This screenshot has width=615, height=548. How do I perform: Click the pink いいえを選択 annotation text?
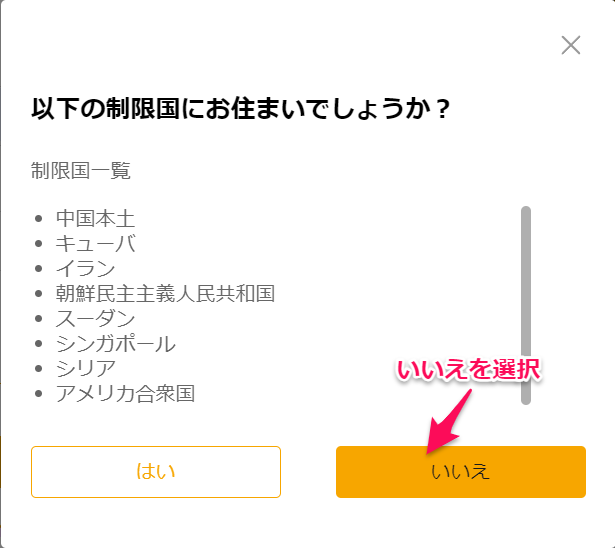(x=469, y=370)
